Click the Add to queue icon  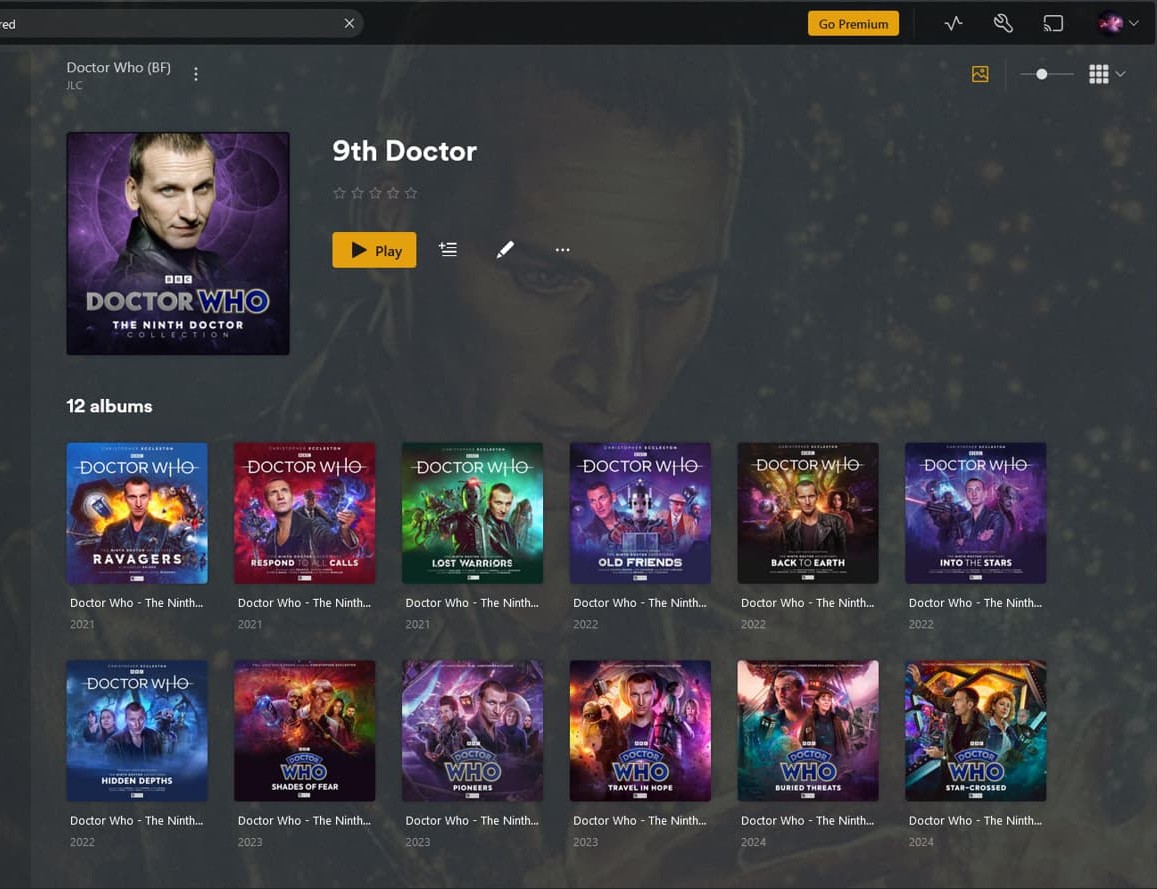[x=448, y=249]
